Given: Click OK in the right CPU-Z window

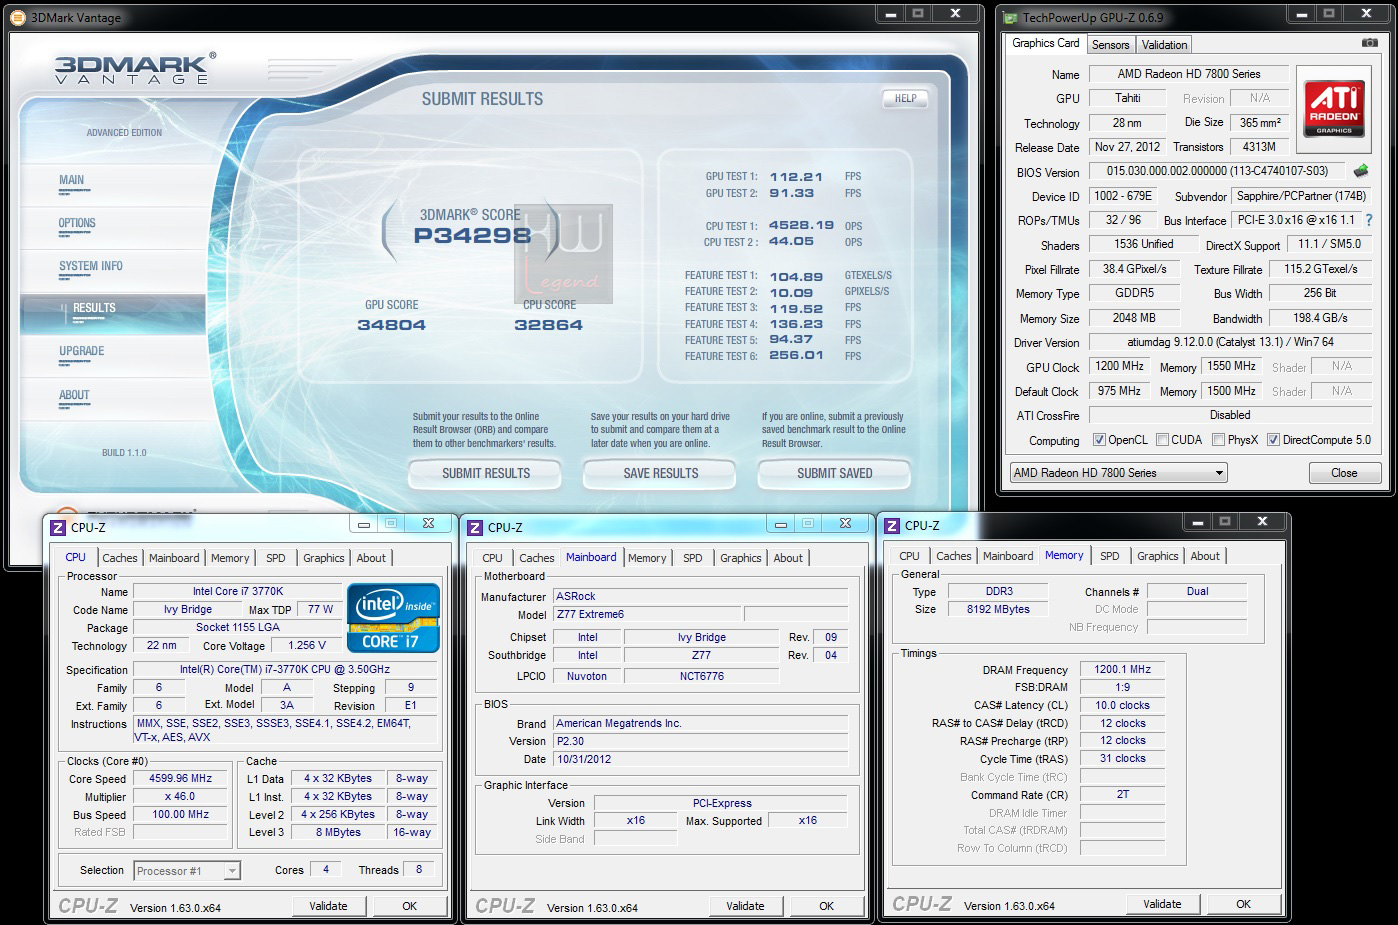Looking at the screenshot, I should (1243, 904).
